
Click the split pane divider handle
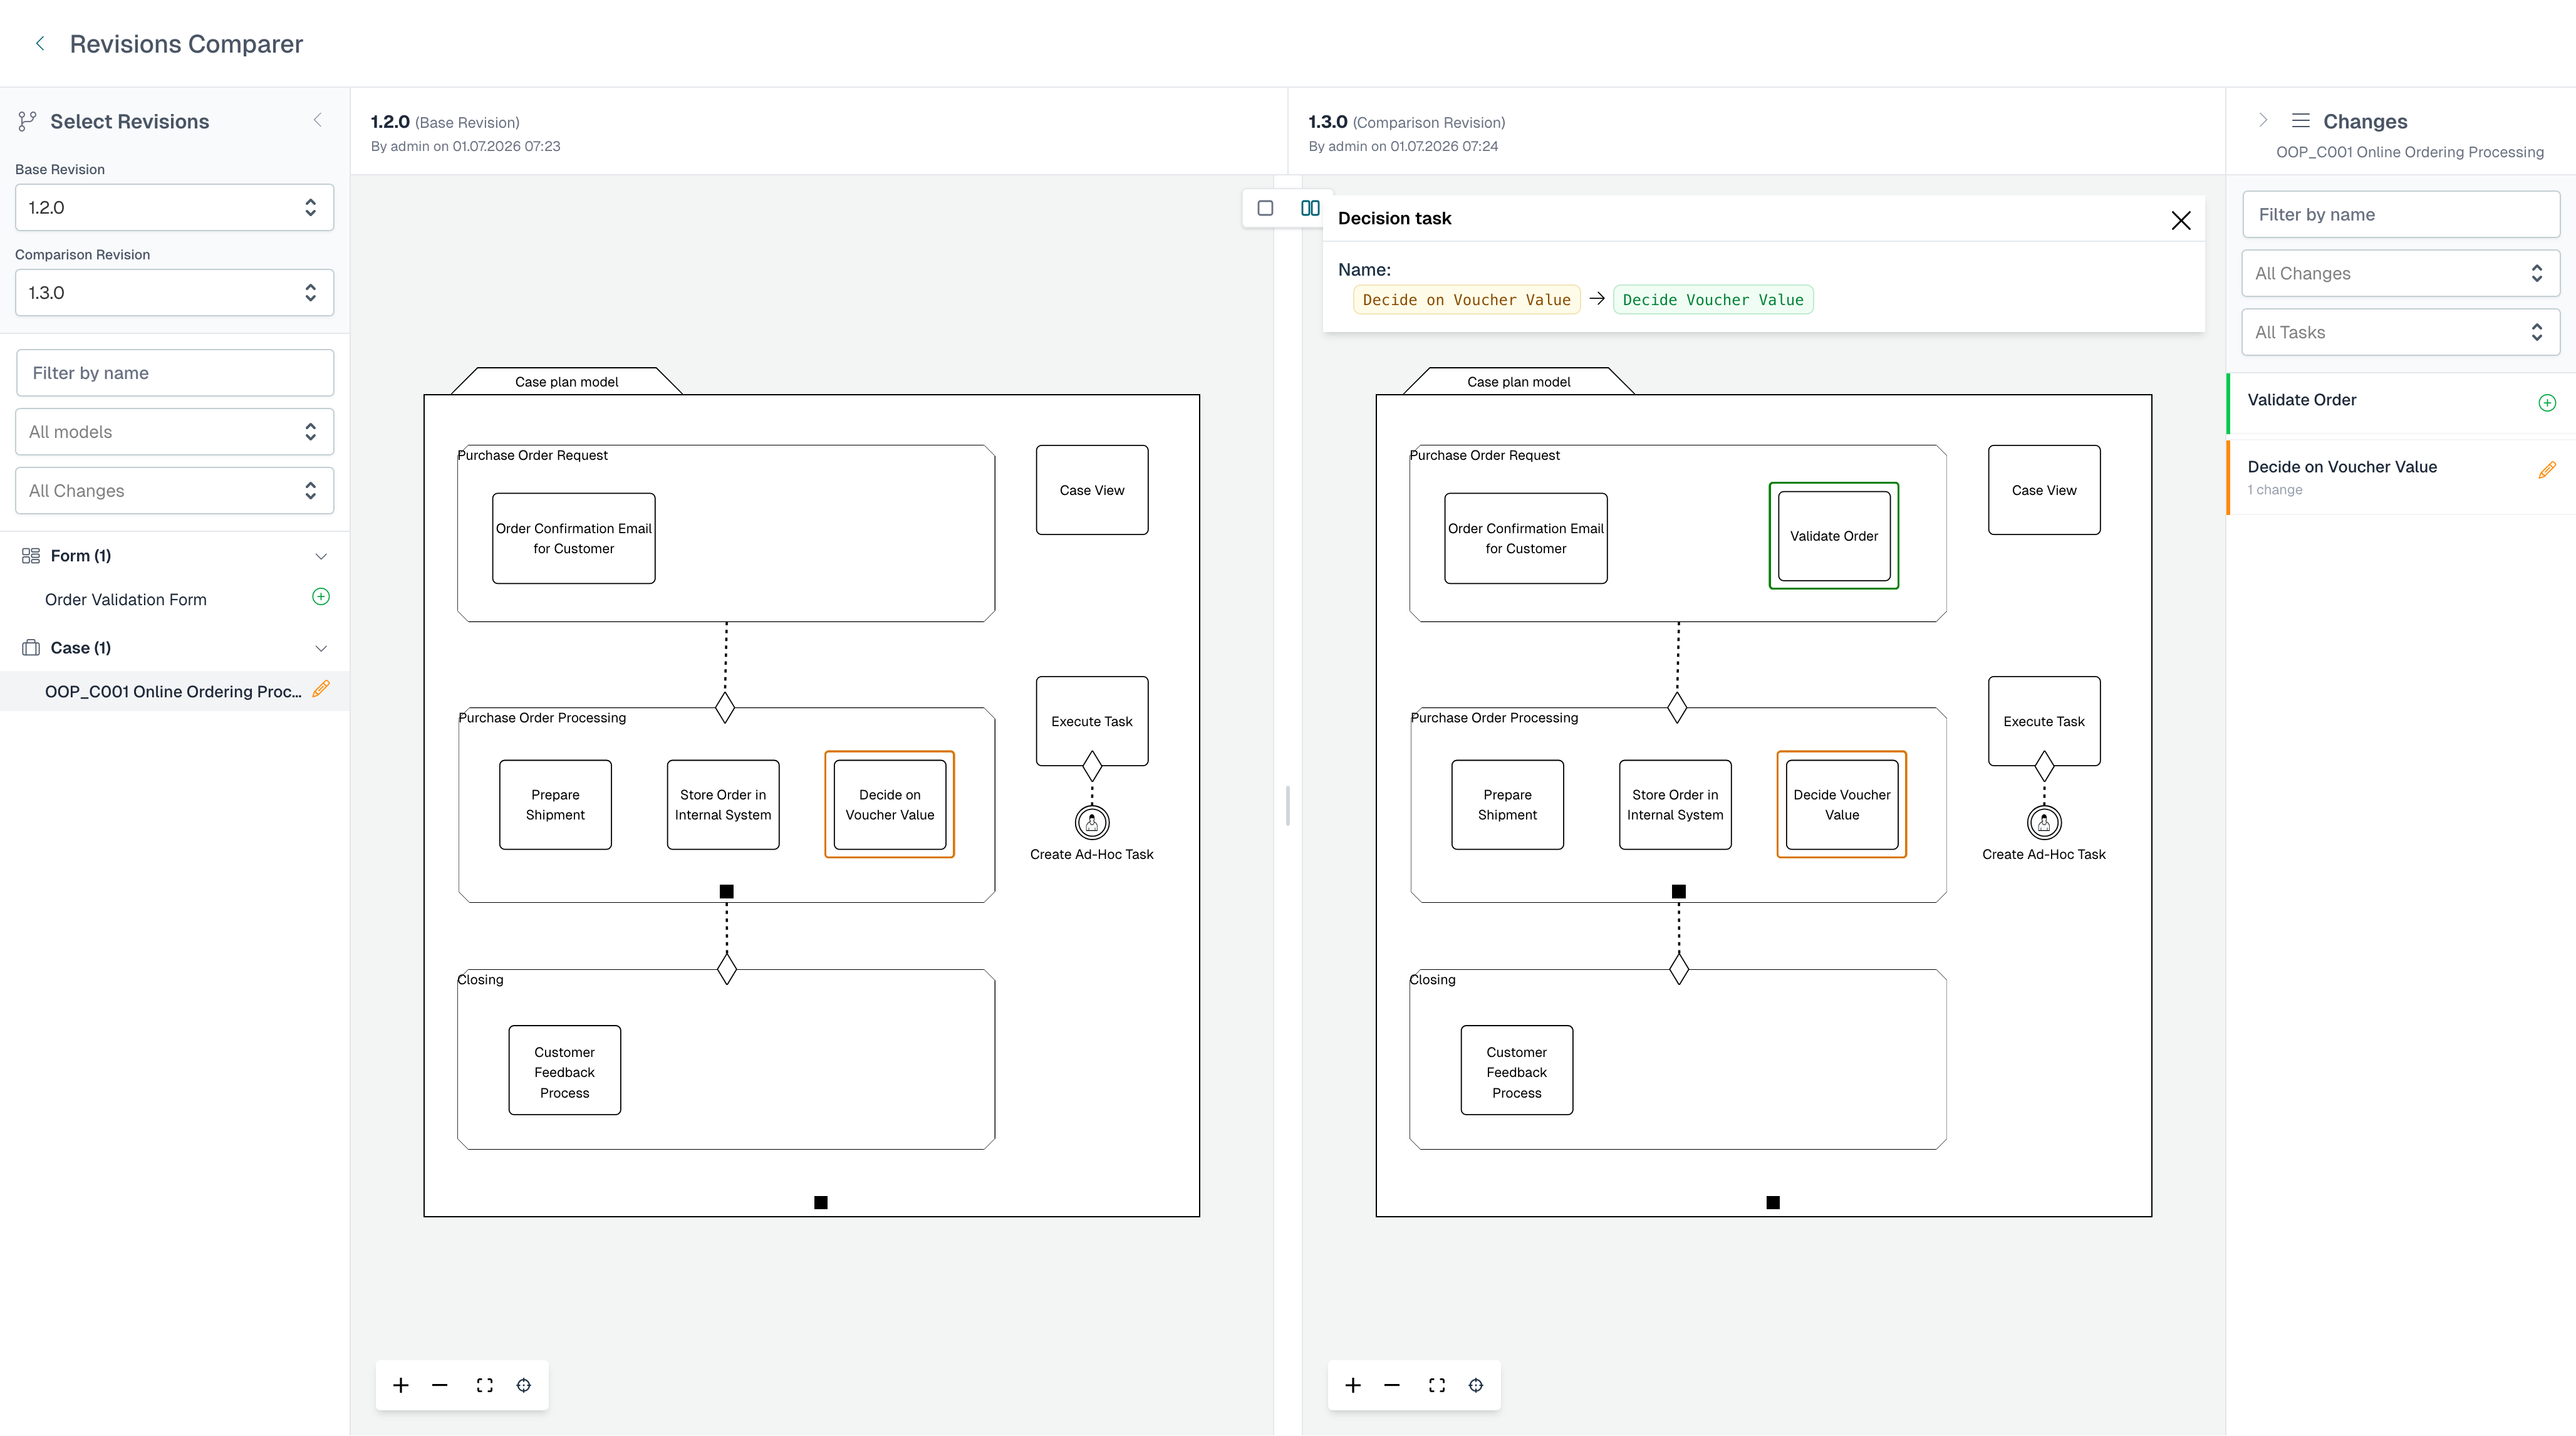1287,805
